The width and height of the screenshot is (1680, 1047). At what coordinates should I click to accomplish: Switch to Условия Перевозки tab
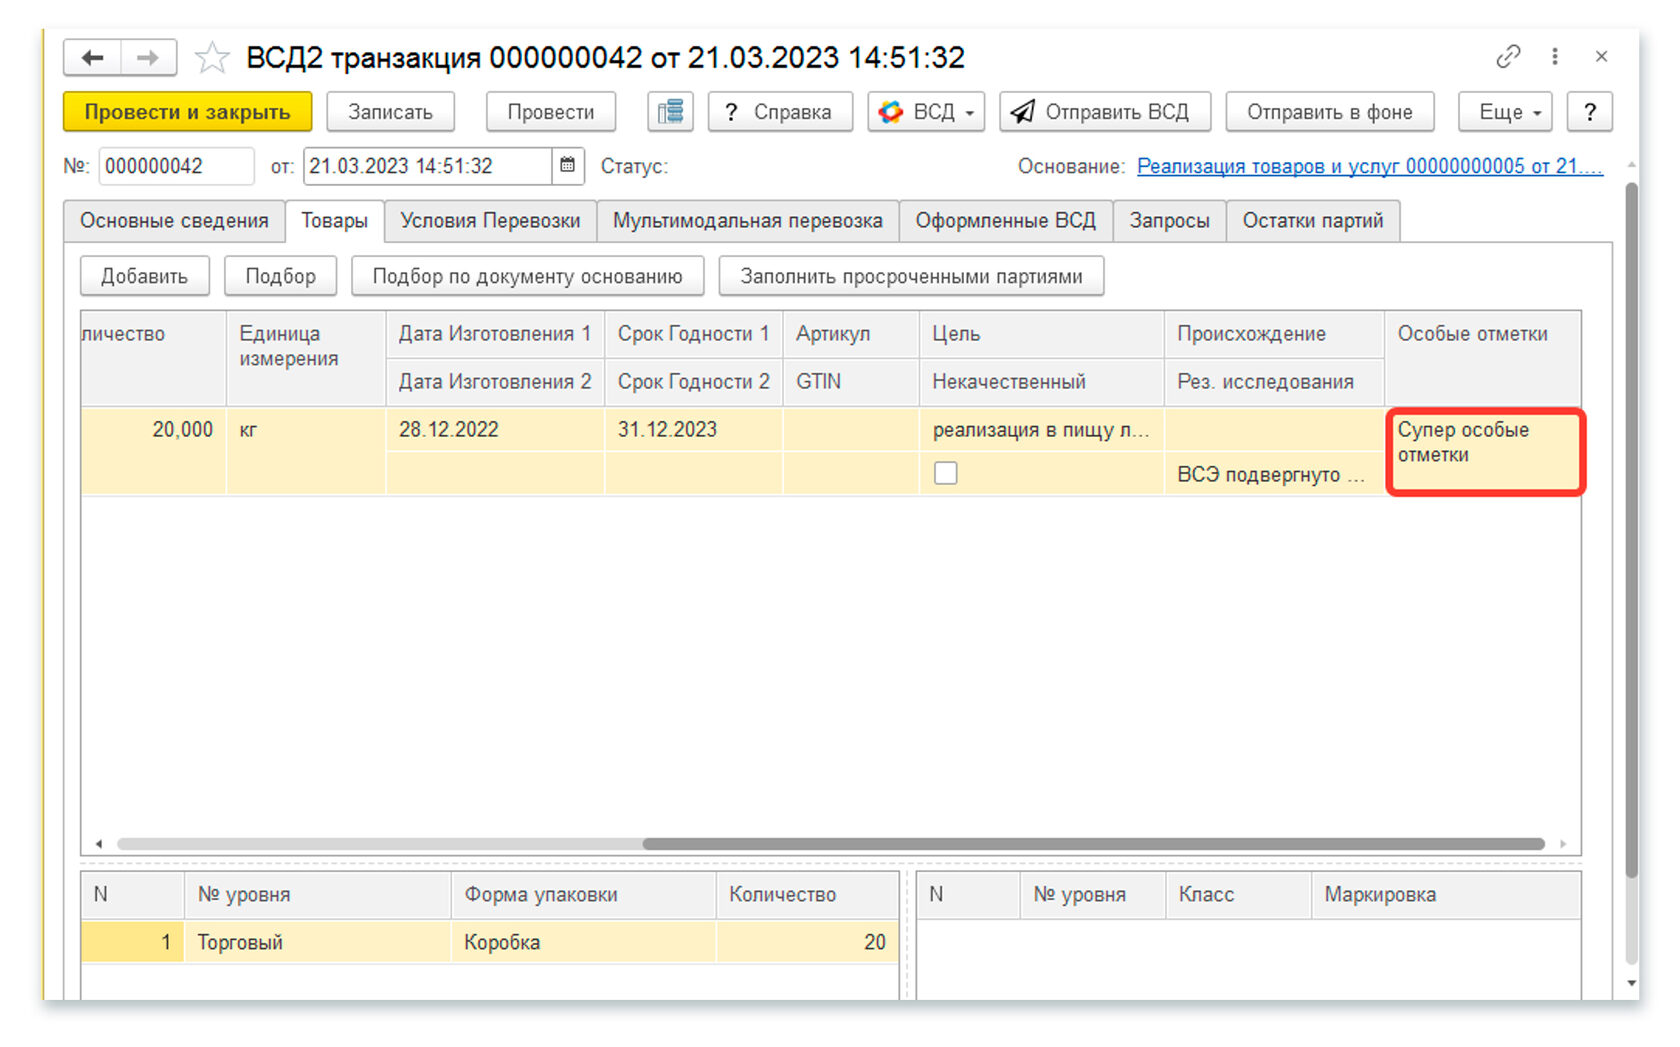[490, 221]
